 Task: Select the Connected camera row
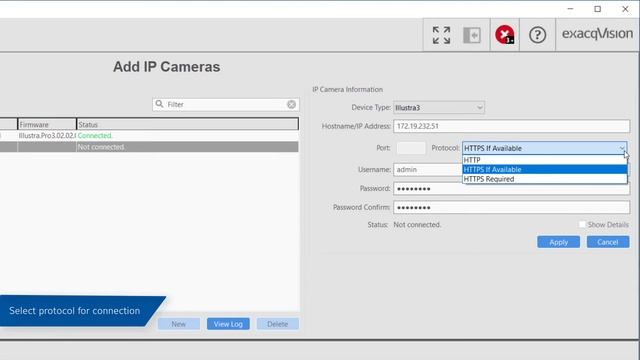[149, 136]
